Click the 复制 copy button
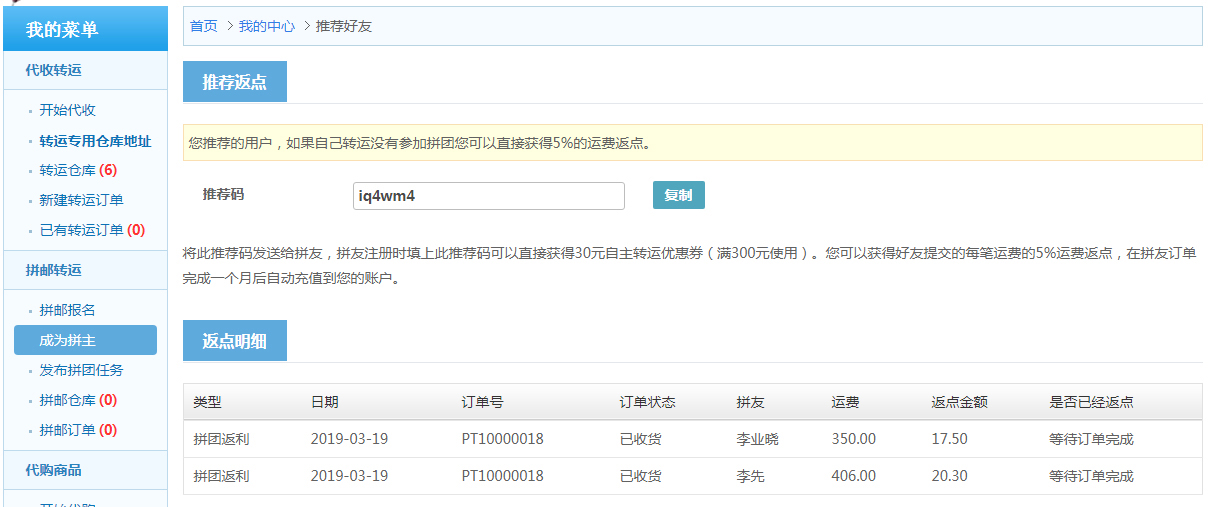Viewport: 1212px width, 507px height. (678, 195)
